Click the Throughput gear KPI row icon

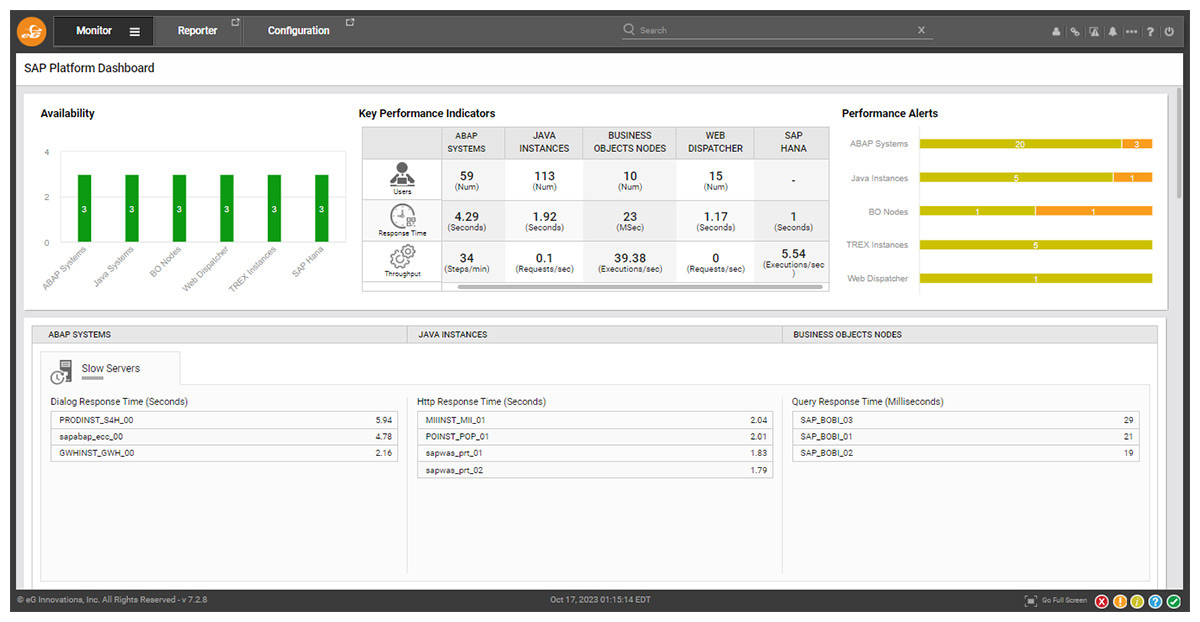402,257
